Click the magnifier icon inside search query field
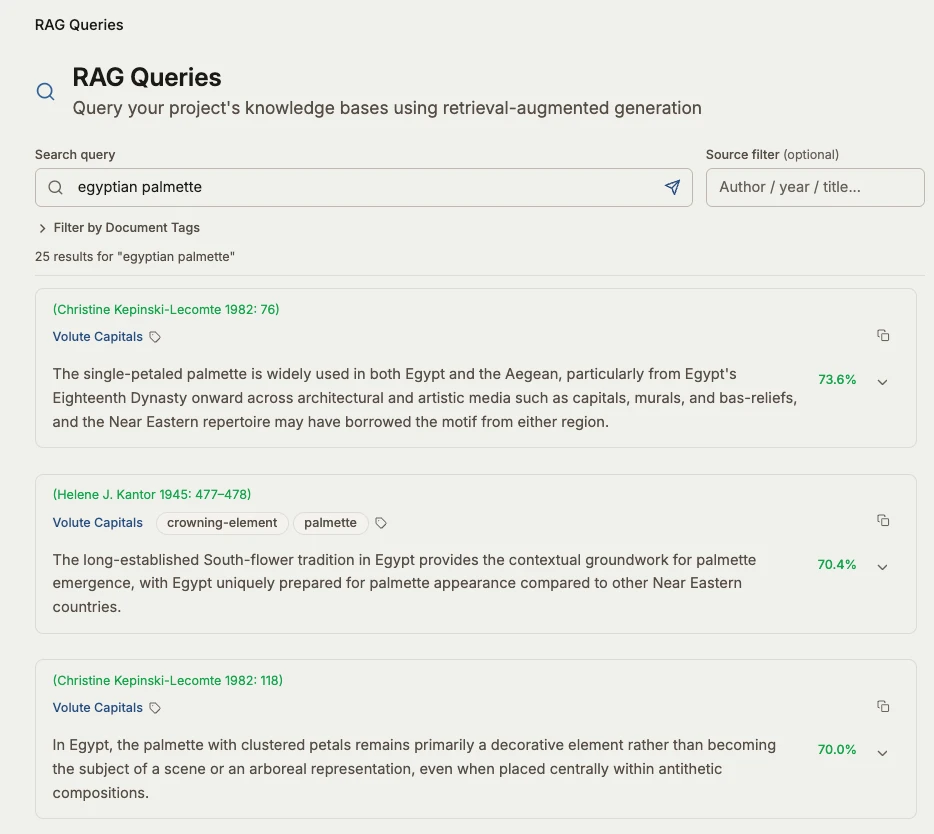934x834 pixels. 55,188
